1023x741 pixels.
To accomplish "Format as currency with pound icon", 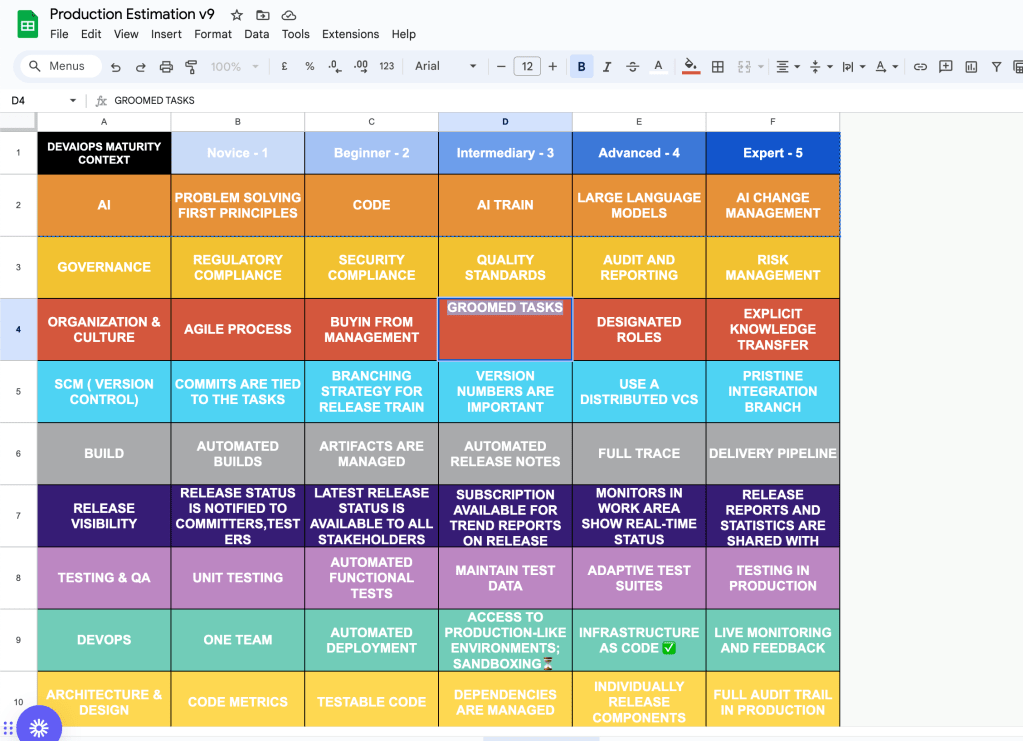I will pos(284,67).
